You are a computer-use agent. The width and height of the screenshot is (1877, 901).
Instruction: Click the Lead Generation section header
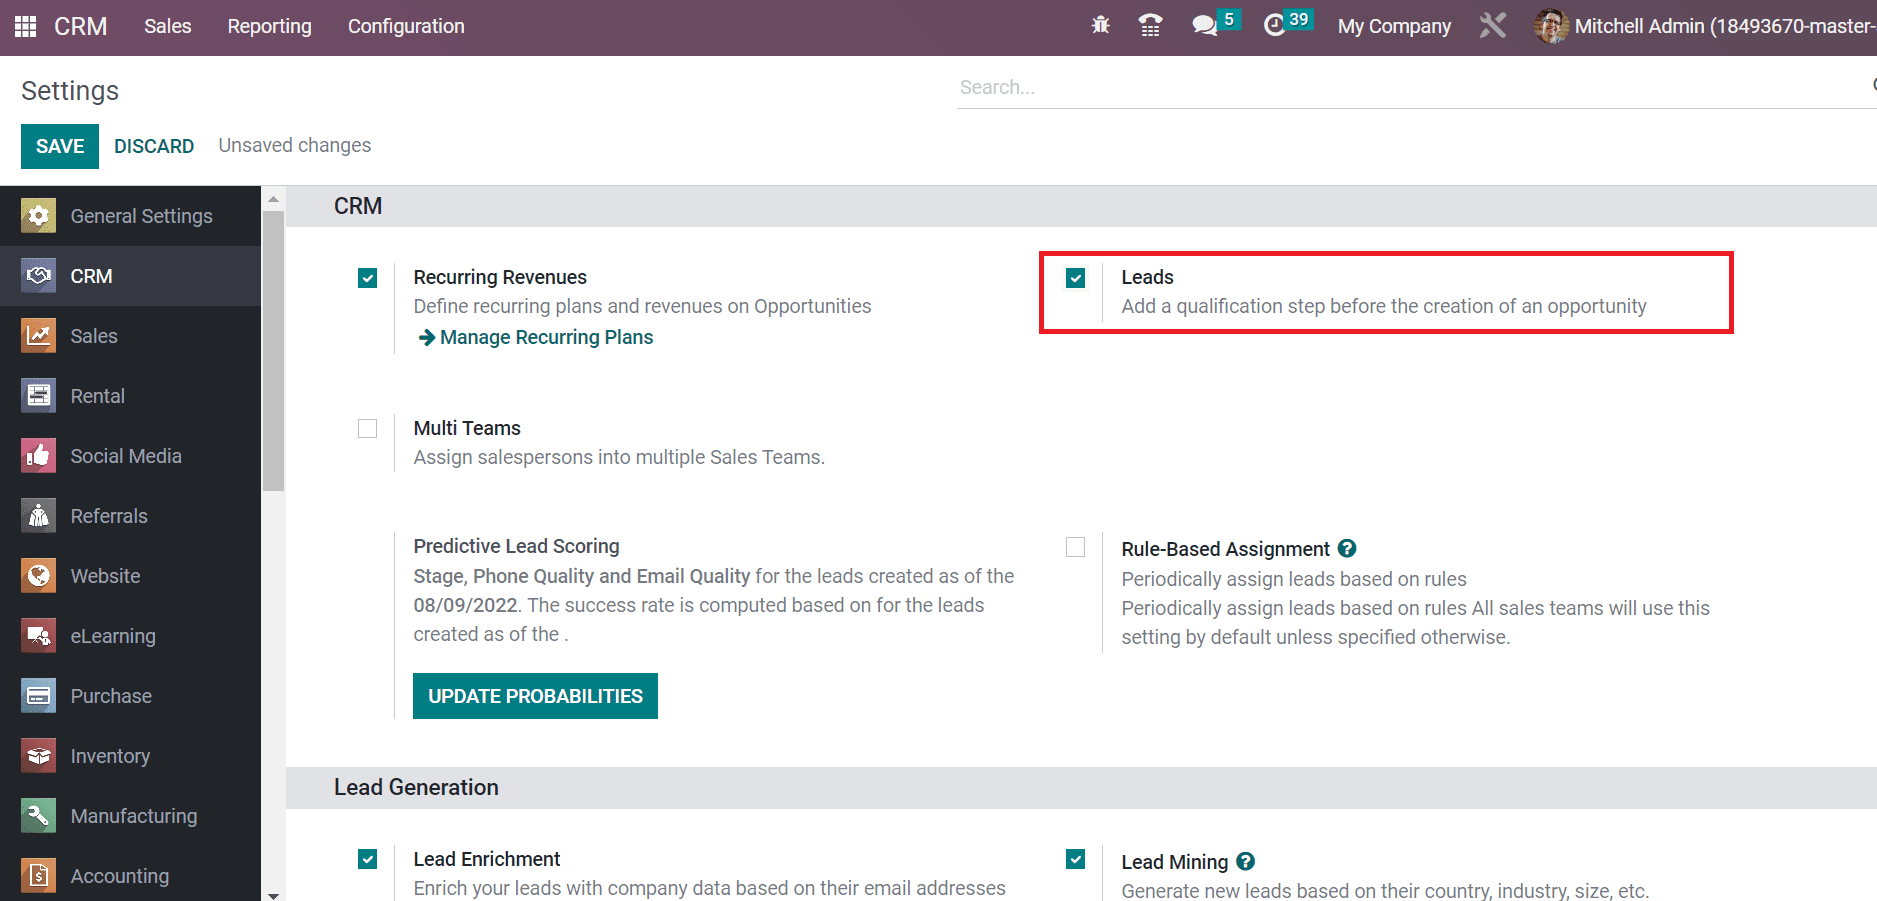416,787
